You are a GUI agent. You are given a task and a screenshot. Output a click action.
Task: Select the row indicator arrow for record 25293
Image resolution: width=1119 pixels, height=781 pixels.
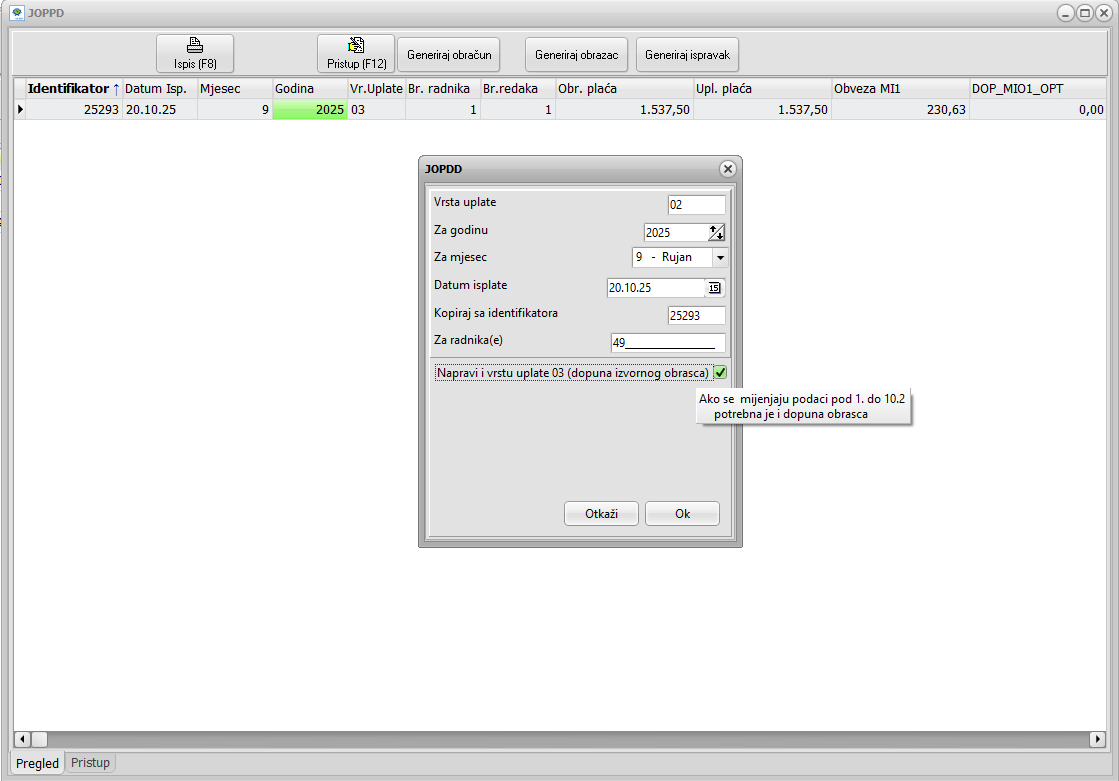(x=20, y=109)
